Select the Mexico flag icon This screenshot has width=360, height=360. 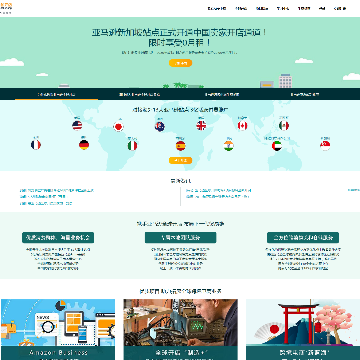284,126
